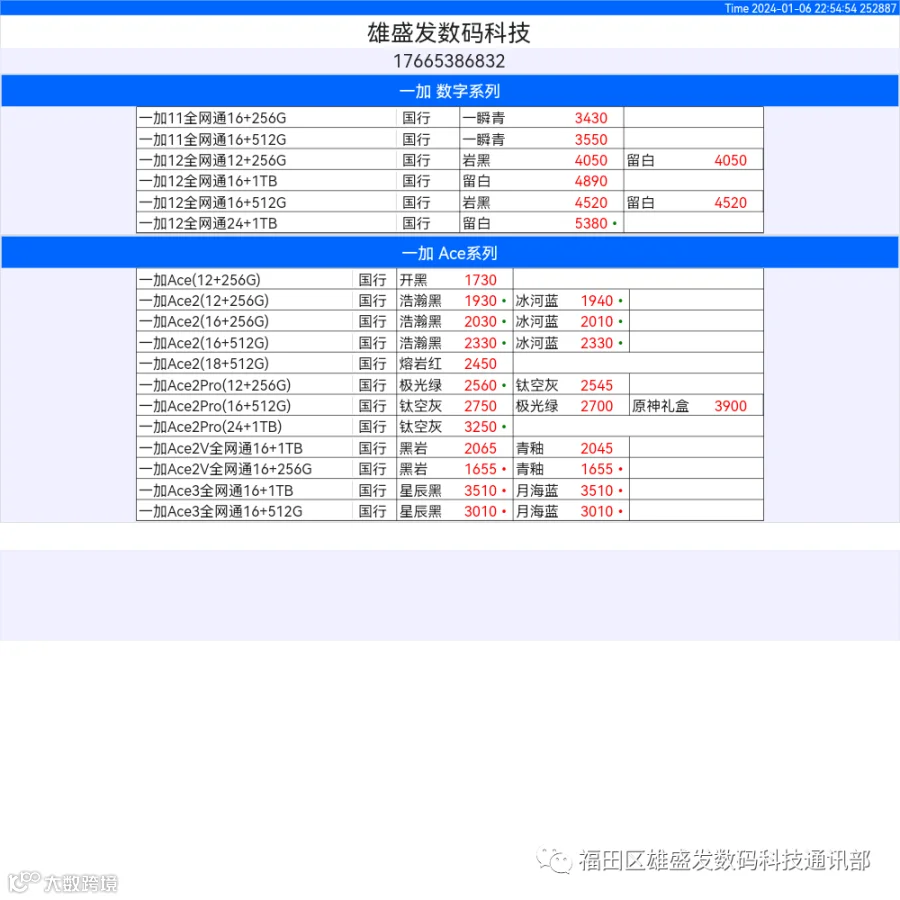Screen dimensions: 900x900
Task: Select the price 3430
Action: tap(591, 118)
